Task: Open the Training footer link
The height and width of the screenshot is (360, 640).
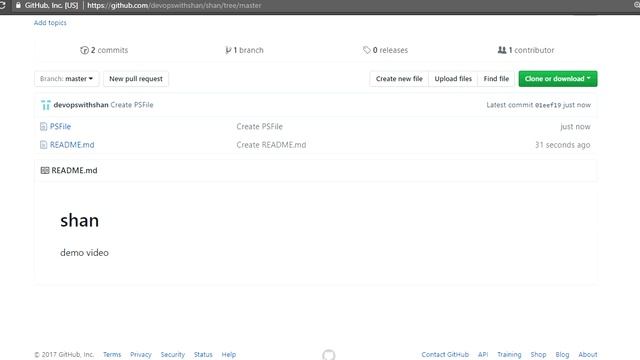Action: point(509,355)
